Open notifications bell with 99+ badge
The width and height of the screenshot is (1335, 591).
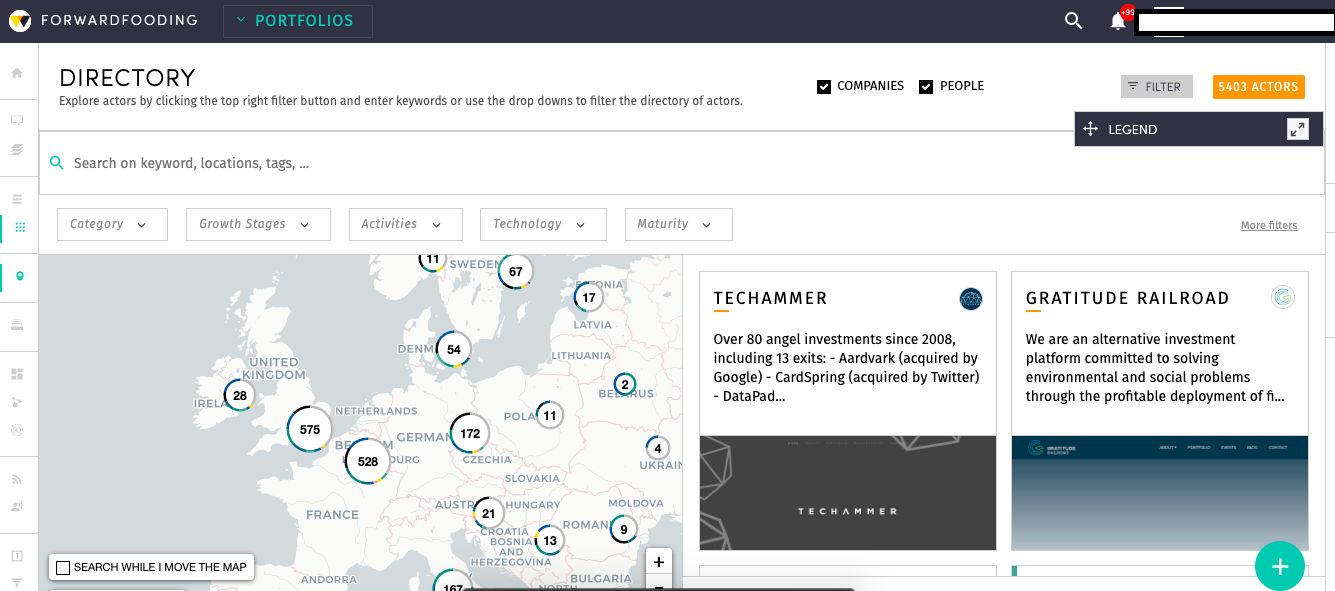(1118, 21)
